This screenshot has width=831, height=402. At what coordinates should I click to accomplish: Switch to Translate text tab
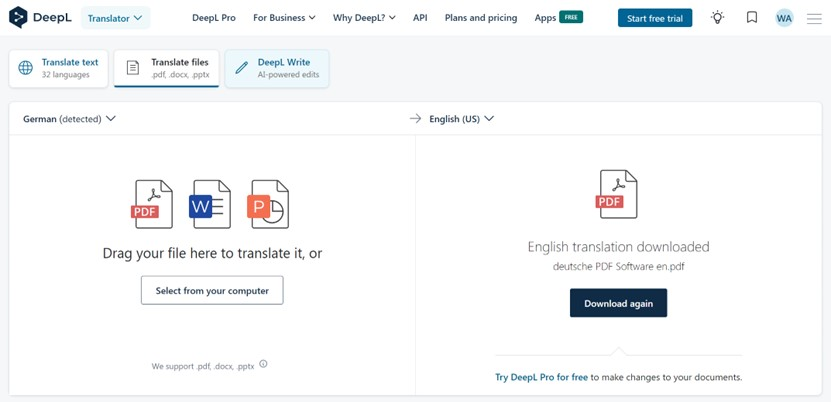pos(58,68)
